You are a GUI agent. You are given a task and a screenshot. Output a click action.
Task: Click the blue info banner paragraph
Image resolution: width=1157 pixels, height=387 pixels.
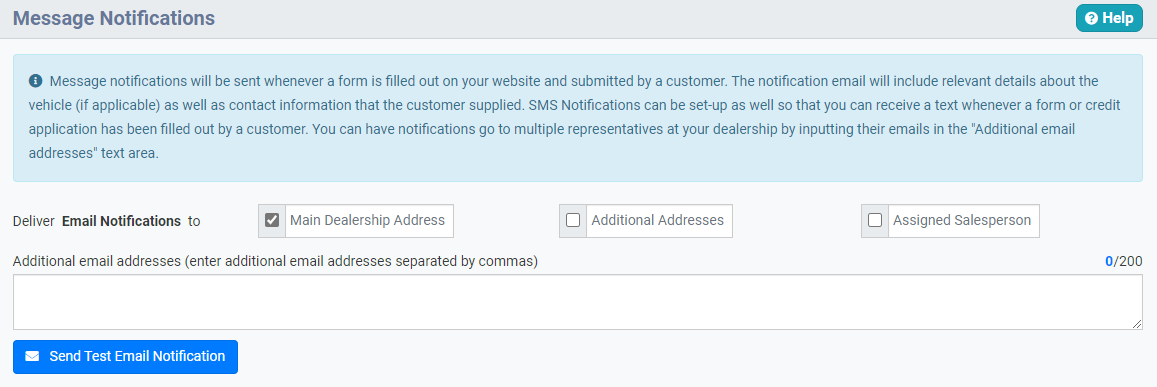(578, 118)
